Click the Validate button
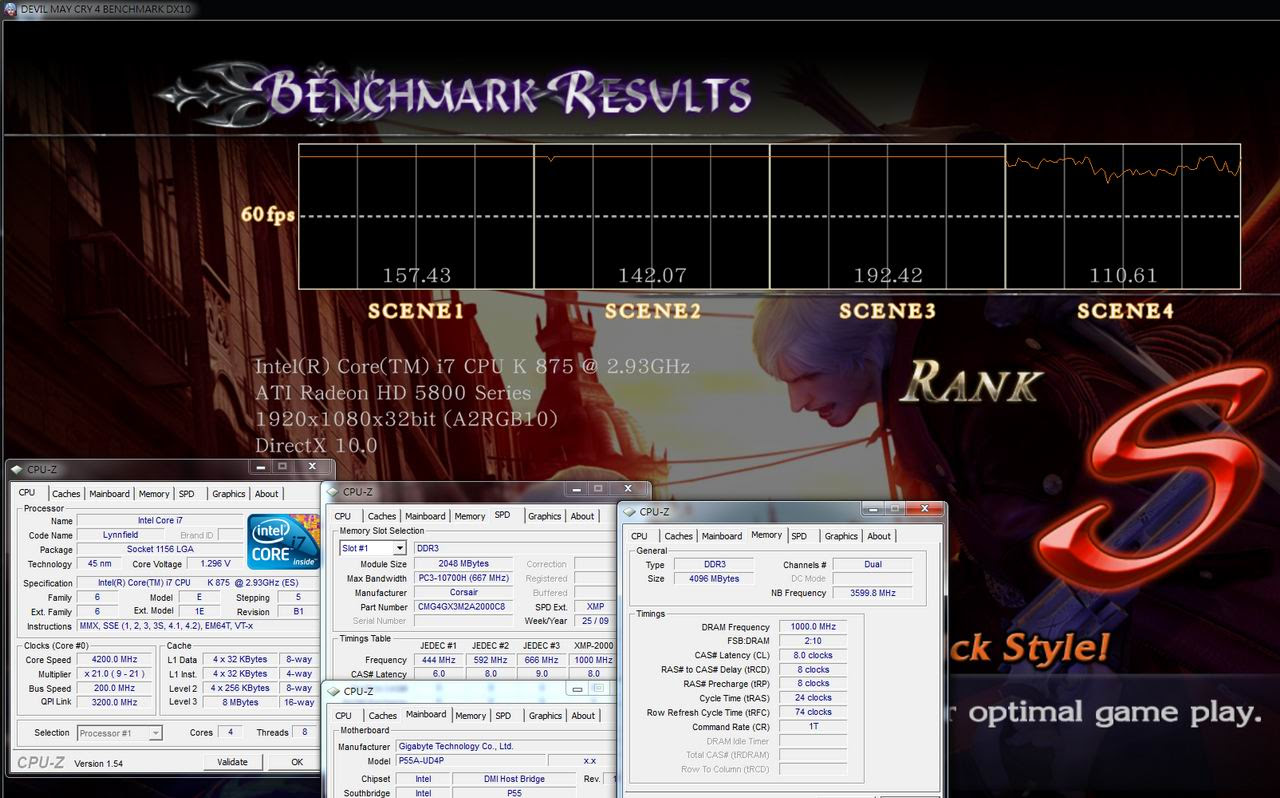The height and width of the screenshot is (798, 1280). (x=232, y=762)
